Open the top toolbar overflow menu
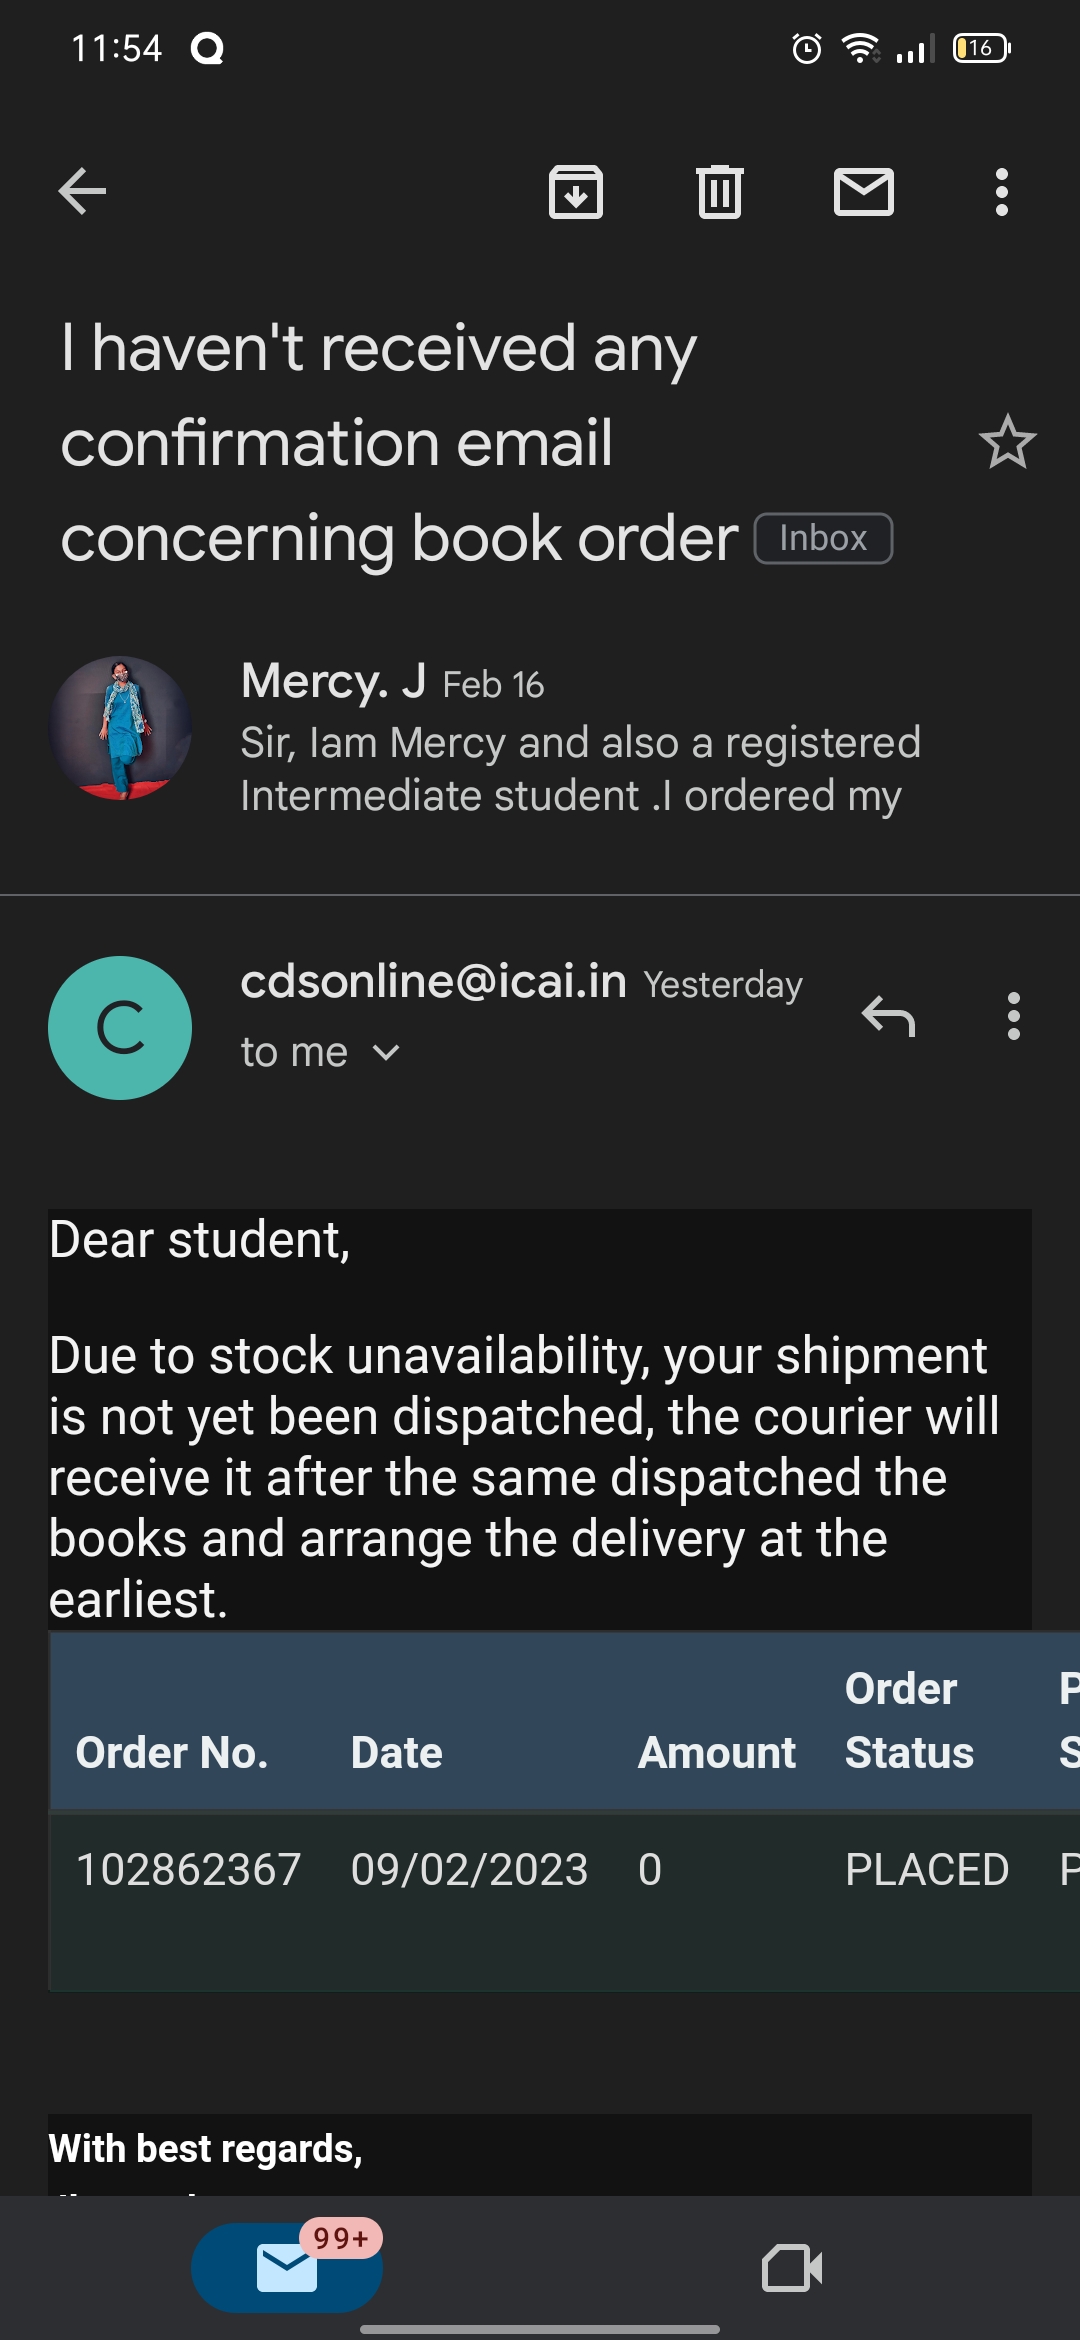The width and height of the screenshot is (1080, 2340). [x=1001, y=191]
